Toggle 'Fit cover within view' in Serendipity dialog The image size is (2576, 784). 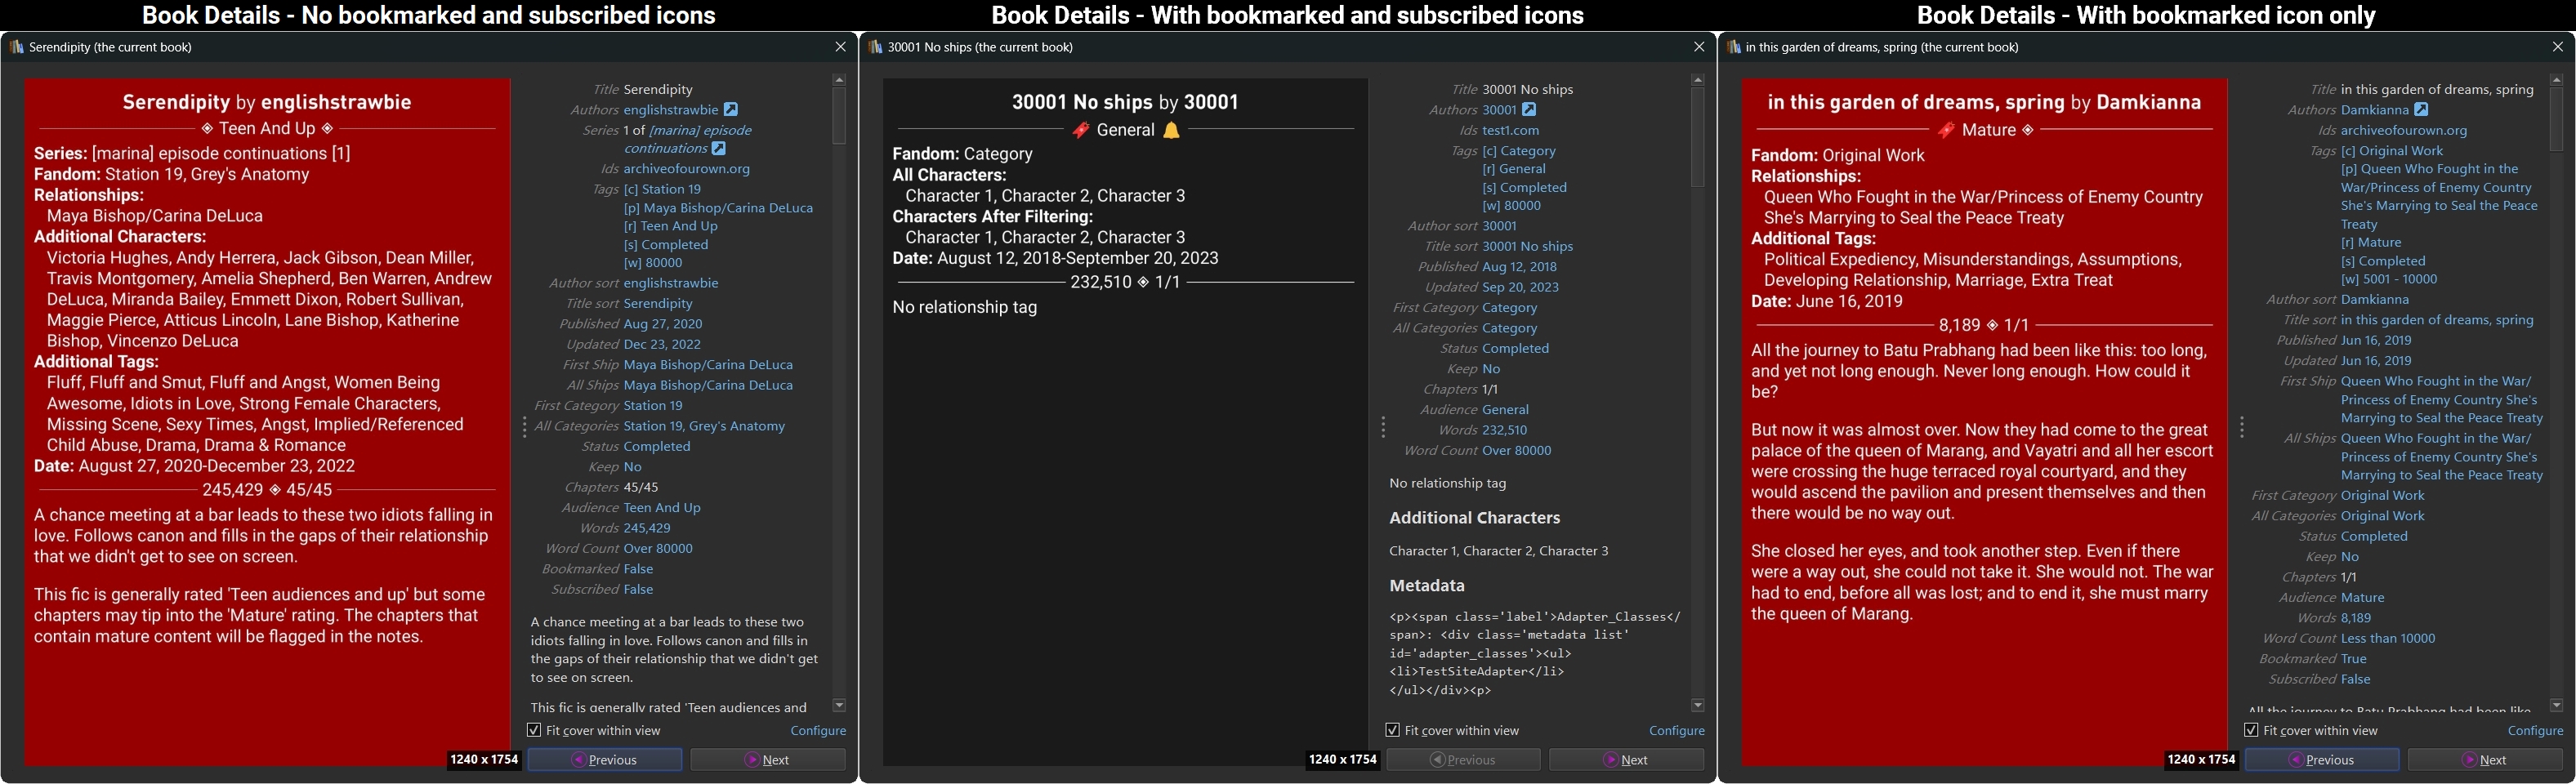click(x=535, y=730)
